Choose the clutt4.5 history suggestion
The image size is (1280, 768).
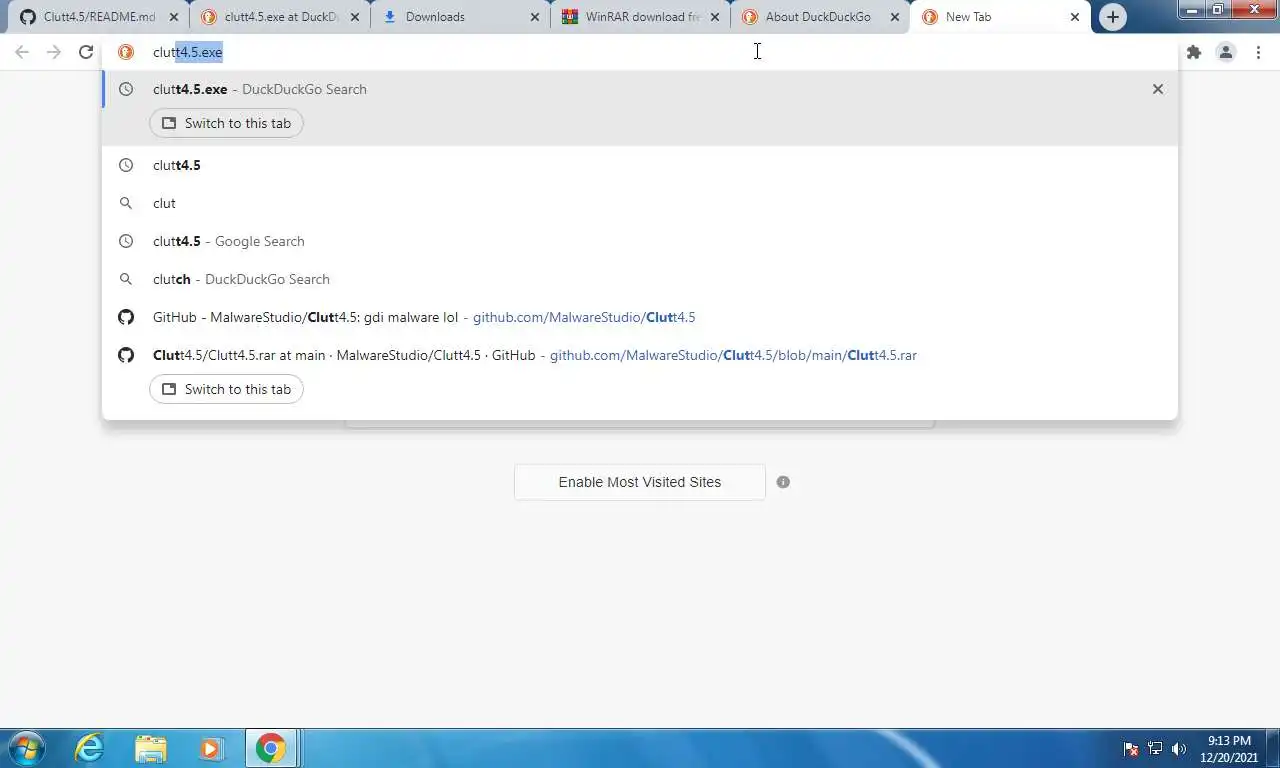pos(640,165)
